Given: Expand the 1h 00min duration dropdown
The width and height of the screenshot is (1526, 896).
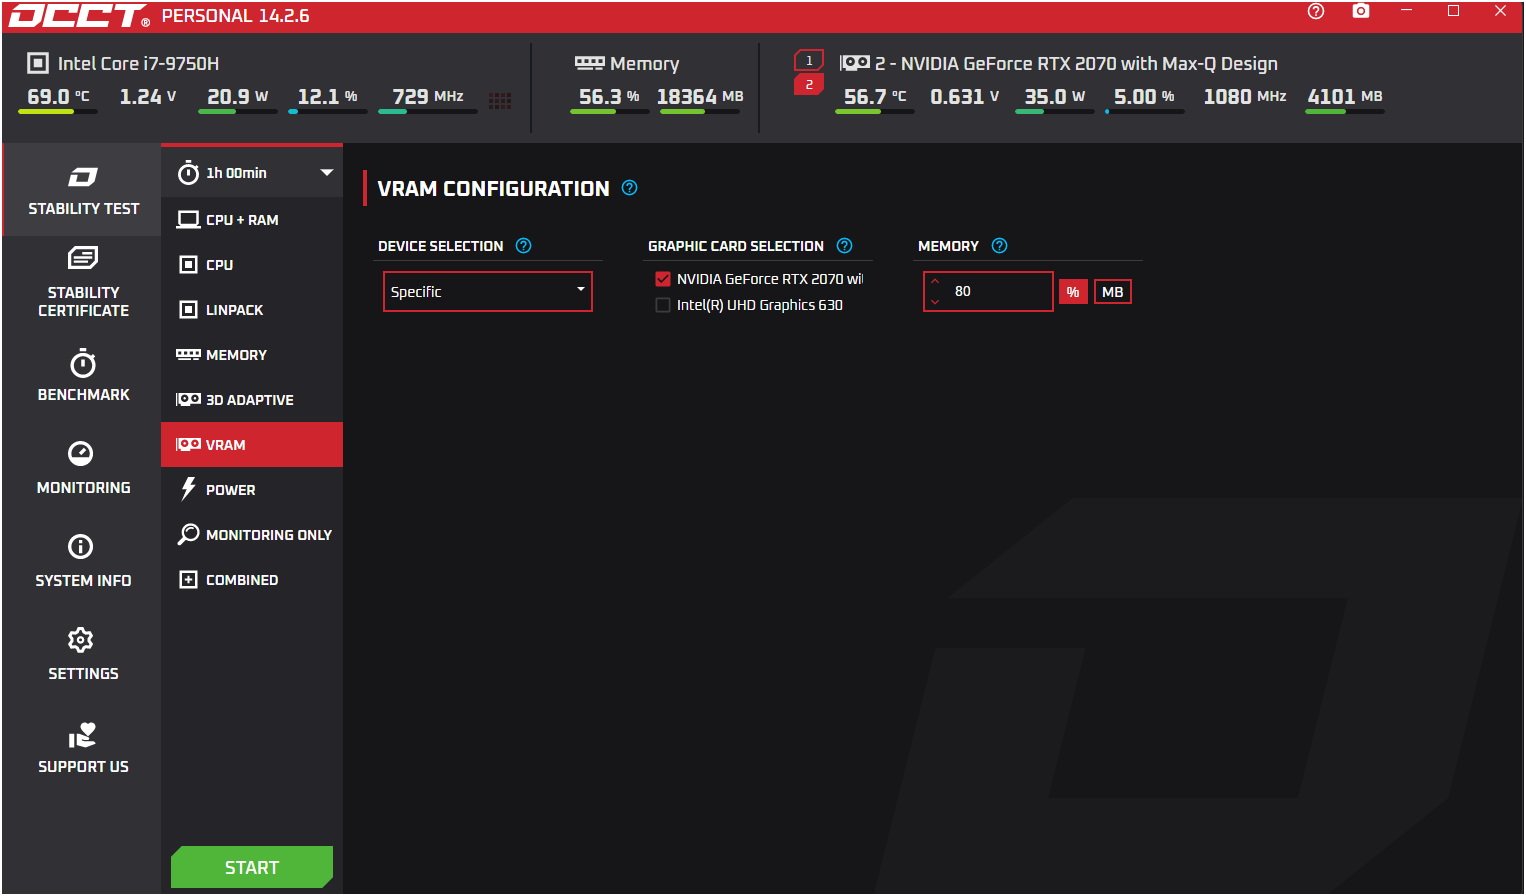Looking at the screenshot, I should coord(252,173).
